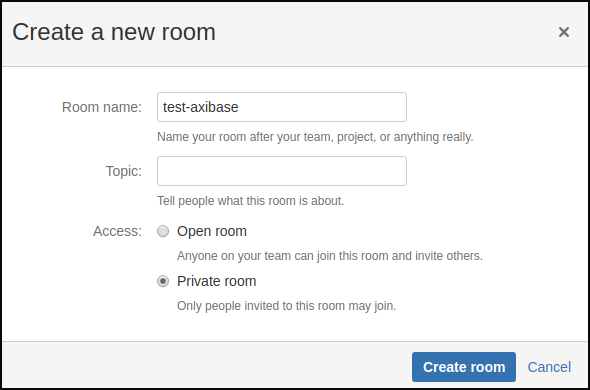The image size is (590, 390).
Task: Select the Private room radio button
Action: tap(163, 281)
